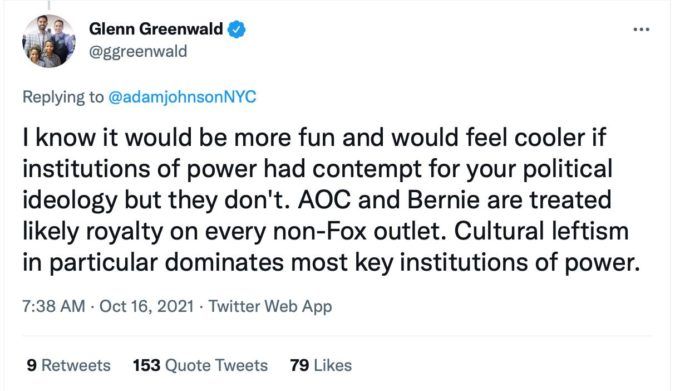Screen dimensions: 680x391
Task: Click the word "contempt" in the tweet
Action: coord(367,170)
